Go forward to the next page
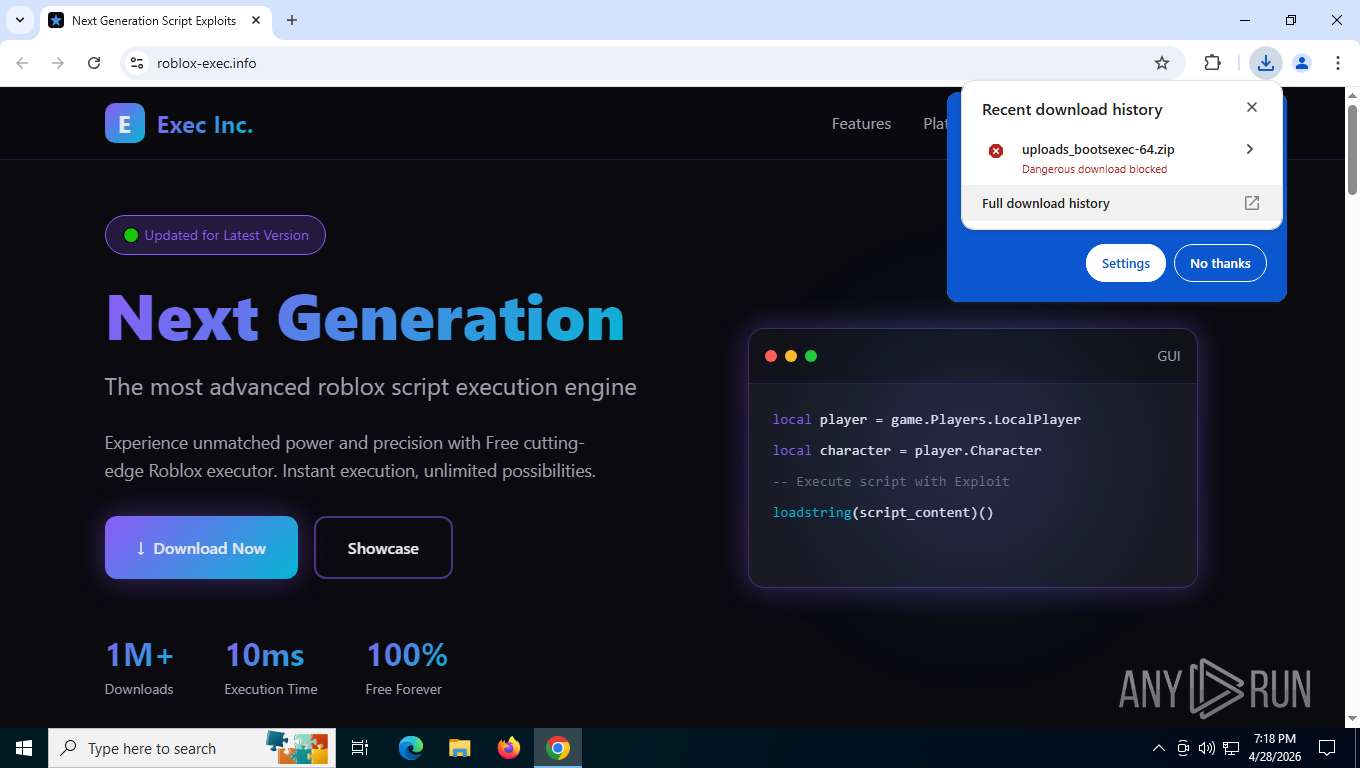Image resolution: width=1360 pixels, height=768 pixels. click(x=58, y=63)
